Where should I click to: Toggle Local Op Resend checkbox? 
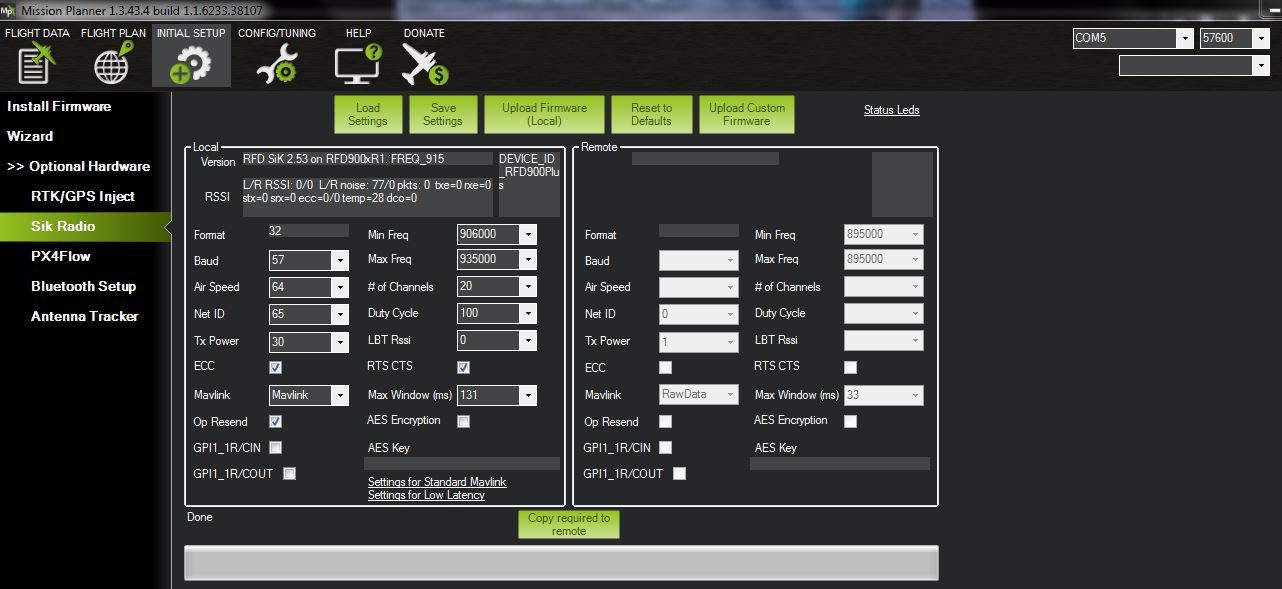click(x=276, y=422)
